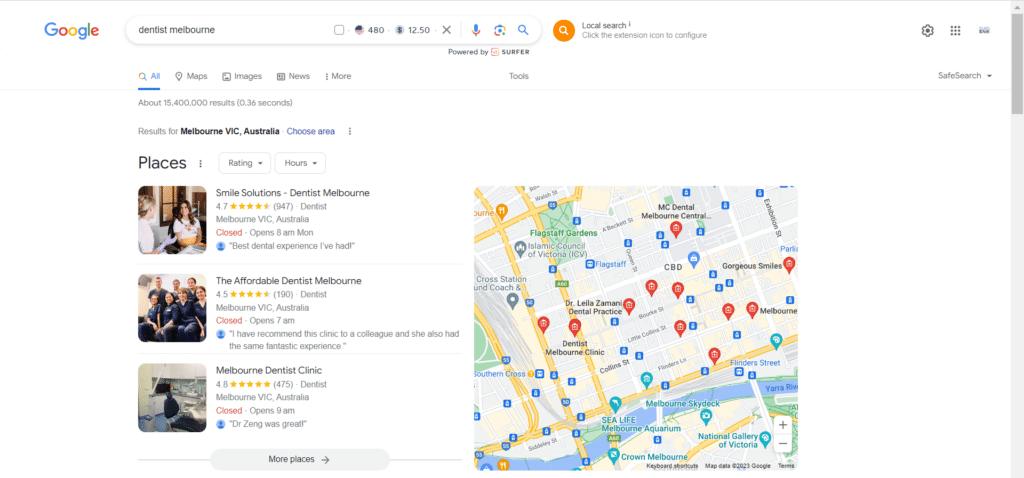This screenshot has height=478, width=1024.
Task: Select the All results tab
Action: pos(150,76)
